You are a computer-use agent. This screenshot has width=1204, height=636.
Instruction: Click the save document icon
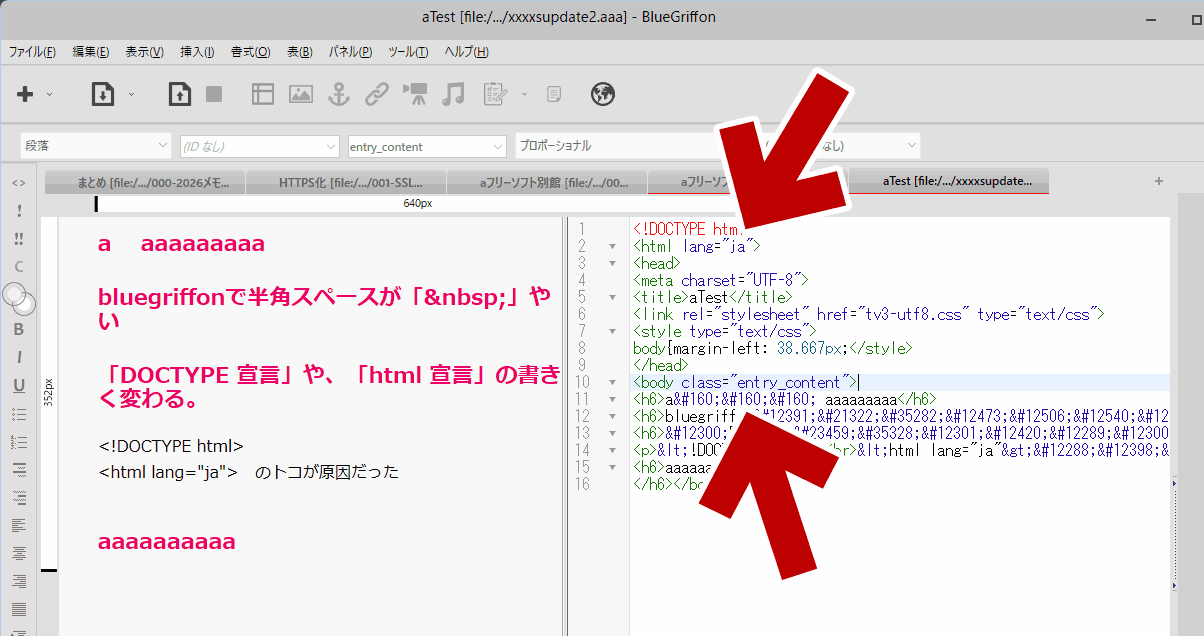point(179,94)
